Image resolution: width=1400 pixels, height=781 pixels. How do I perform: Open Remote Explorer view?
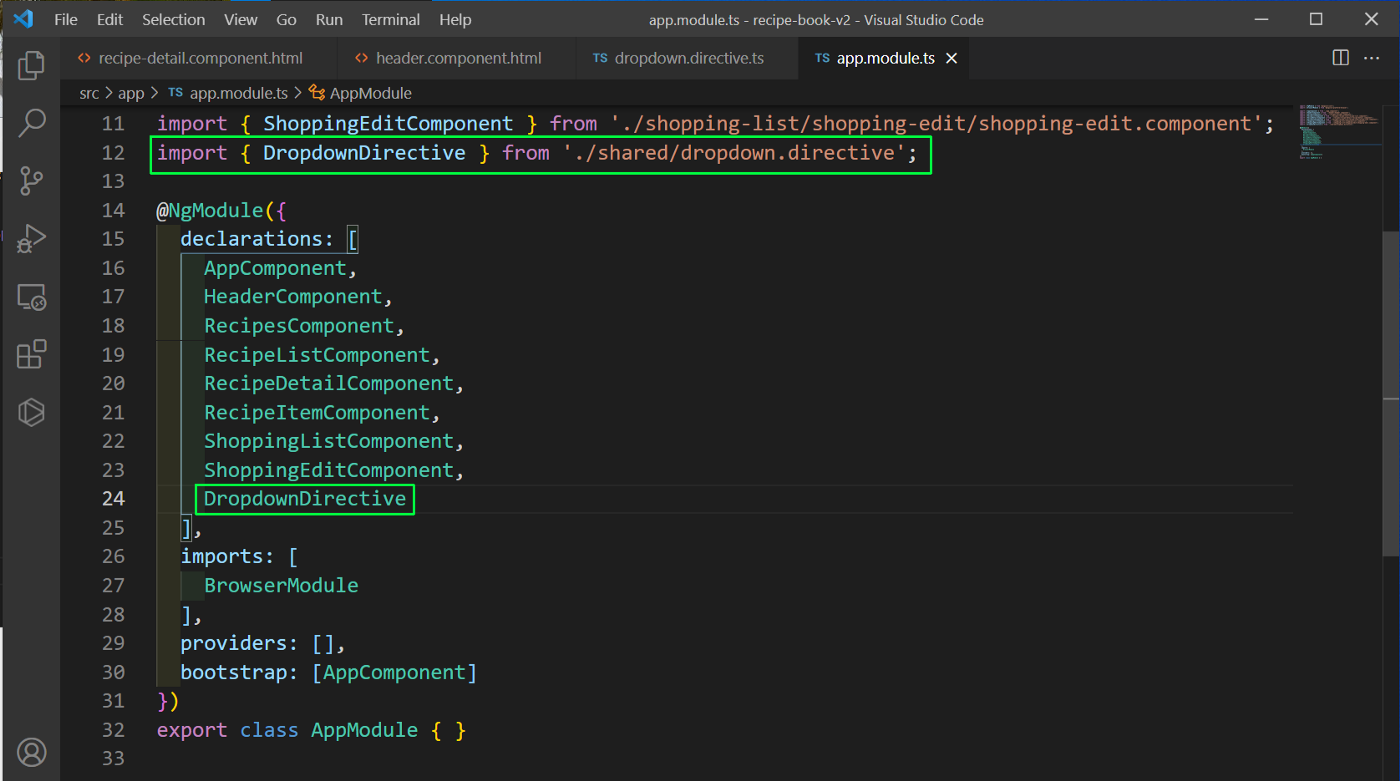coord(31,297)
